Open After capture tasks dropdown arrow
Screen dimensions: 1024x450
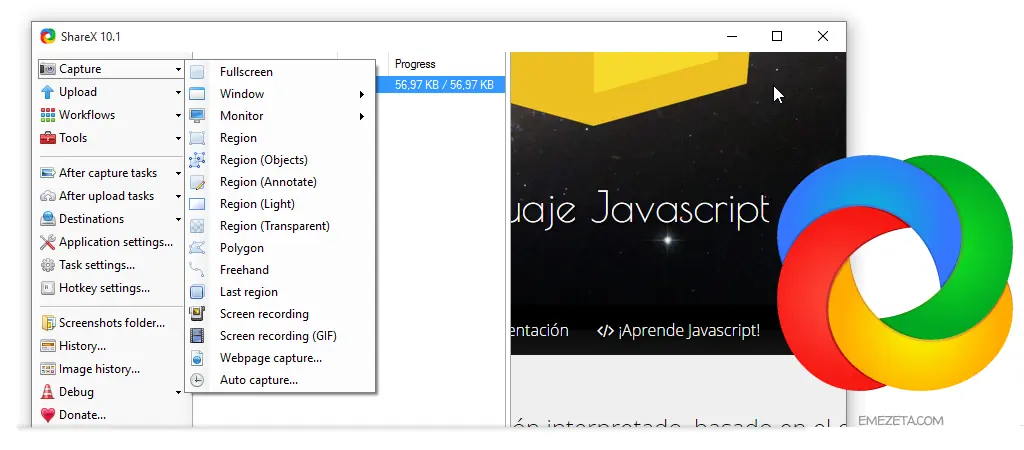pyautogui.click(x=178, y=174)
